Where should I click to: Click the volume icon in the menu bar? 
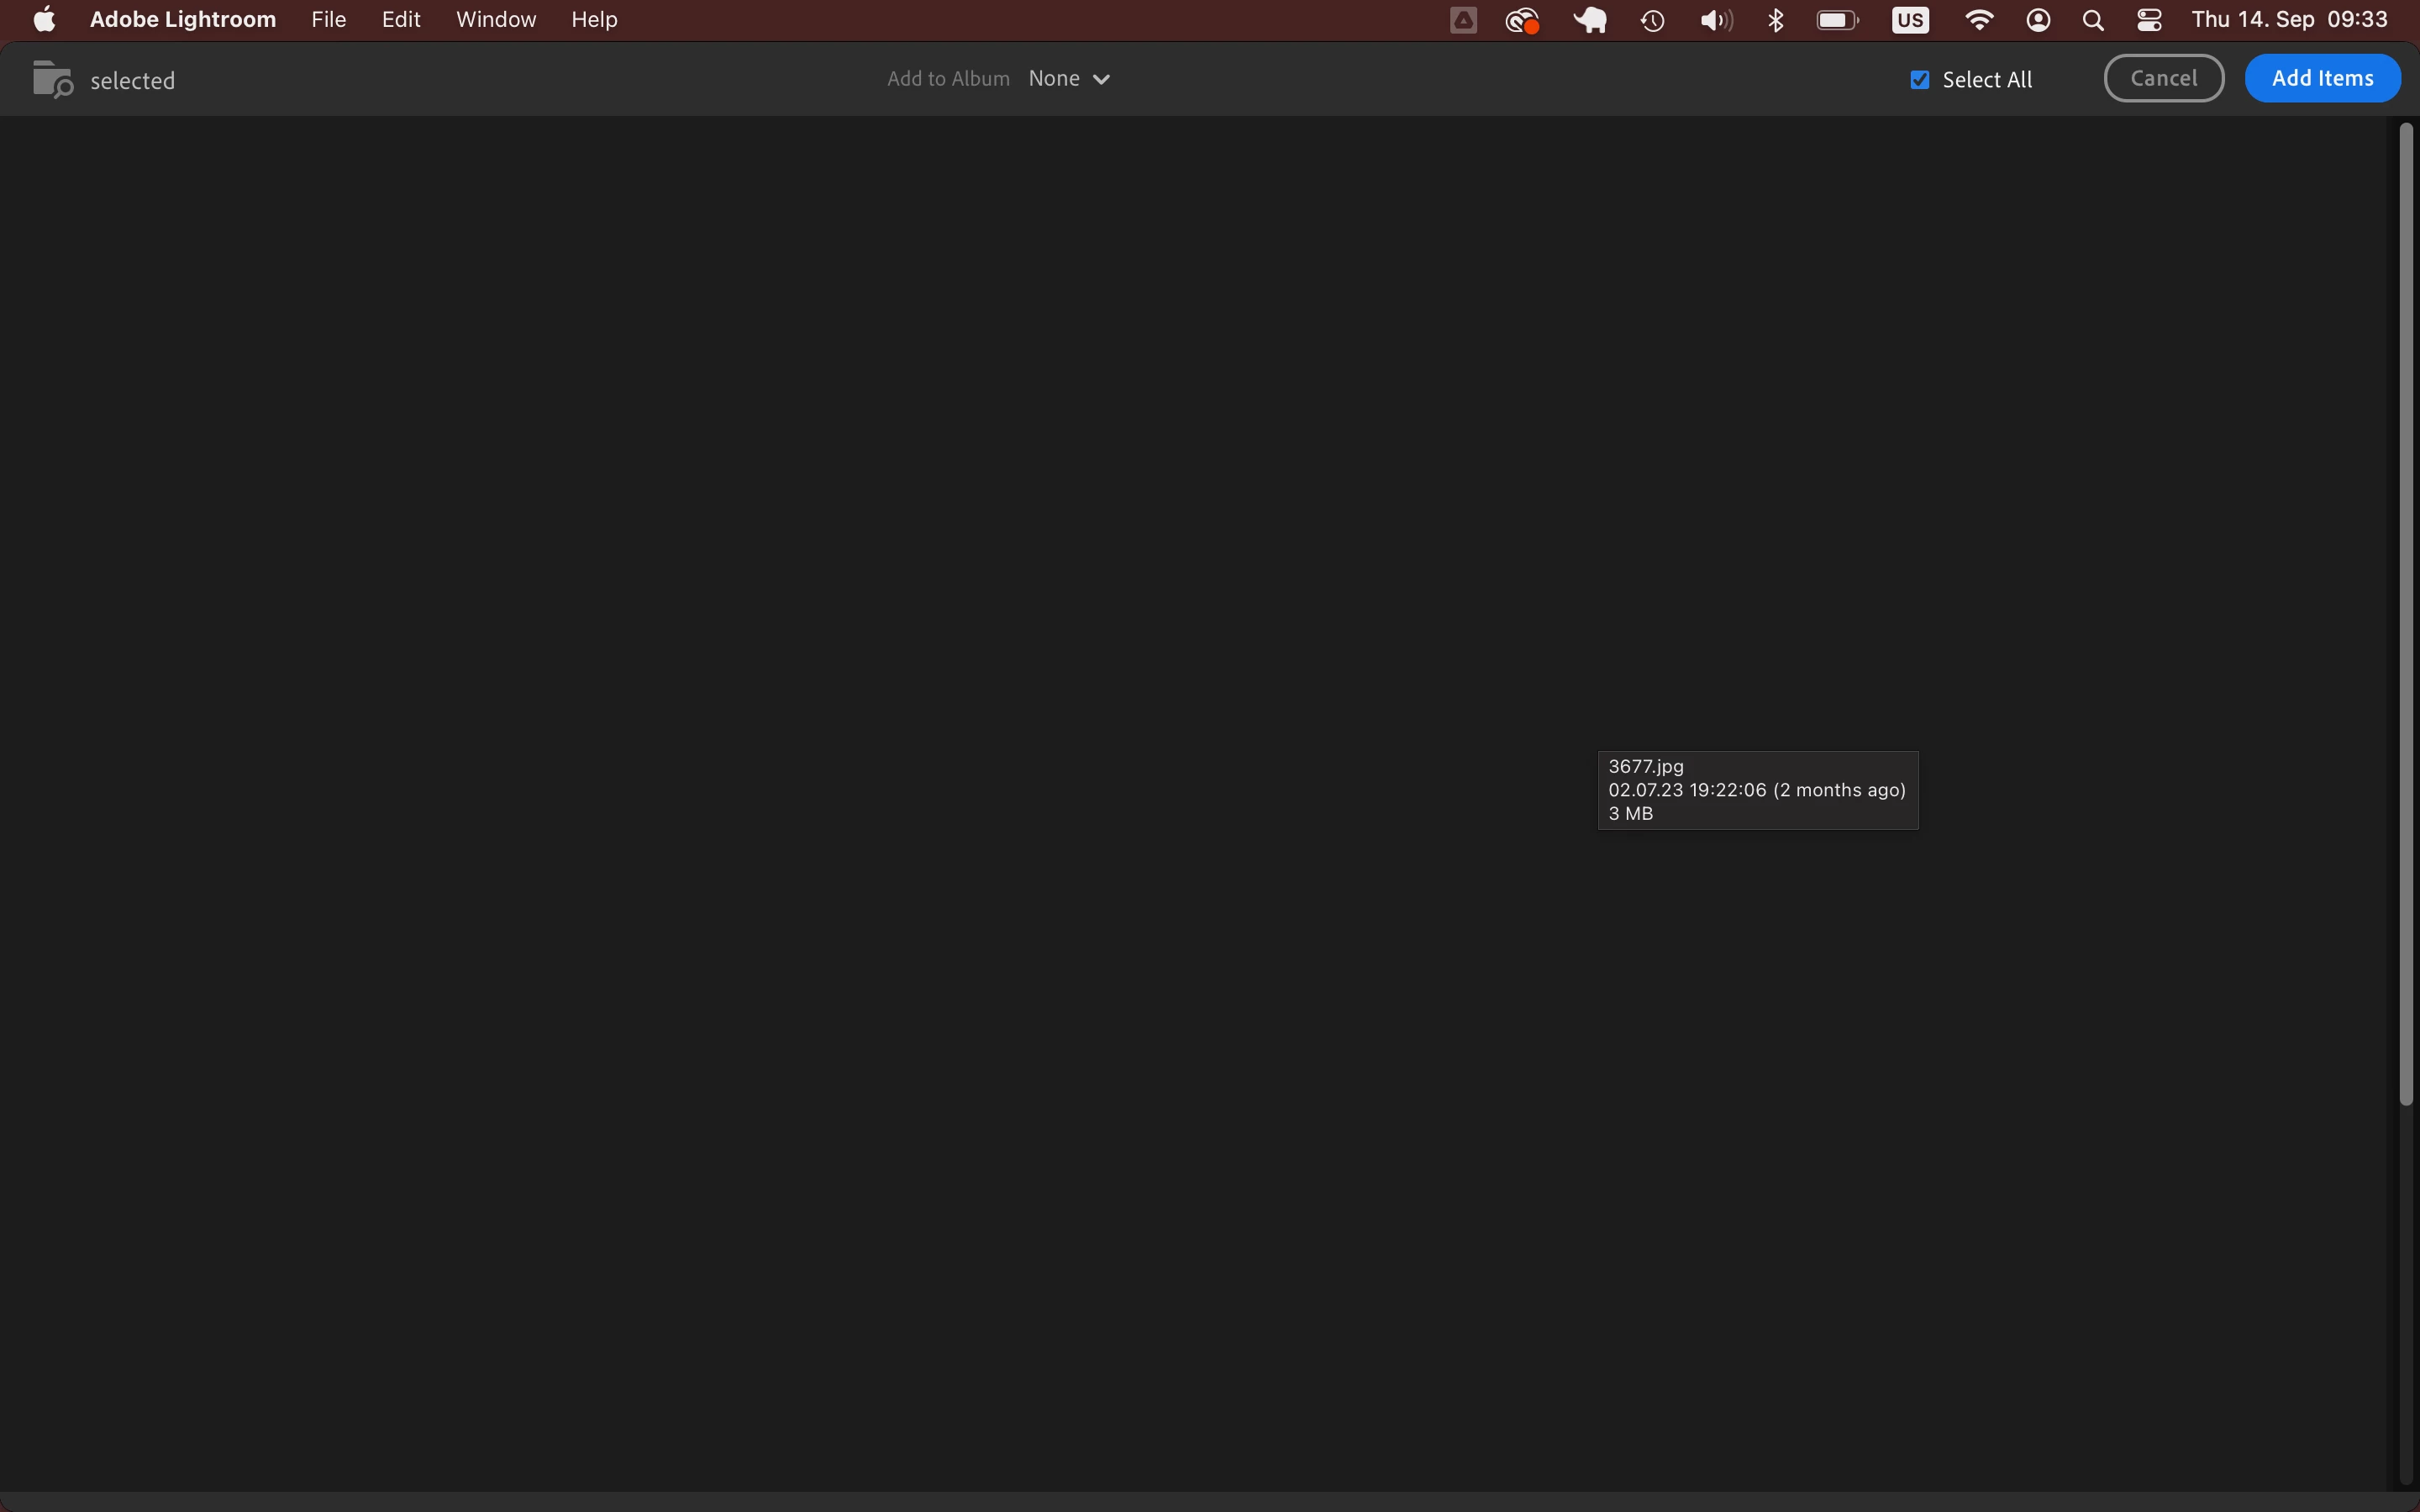pyautogui.click(x=1716, y=20)
